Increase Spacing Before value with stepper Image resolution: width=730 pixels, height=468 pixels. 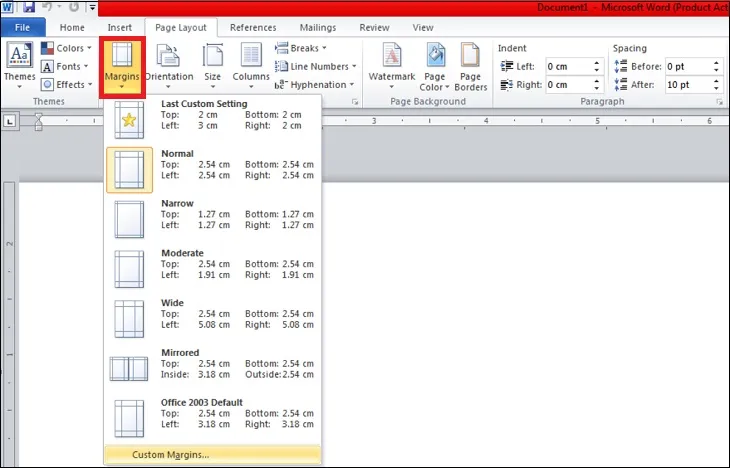[x=713, y=62]
